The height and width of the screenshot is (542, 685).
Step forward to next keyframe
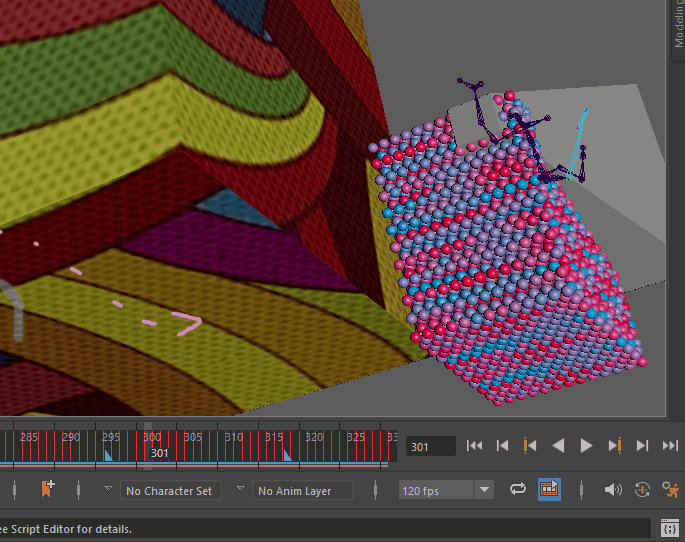tap(615, 446)
